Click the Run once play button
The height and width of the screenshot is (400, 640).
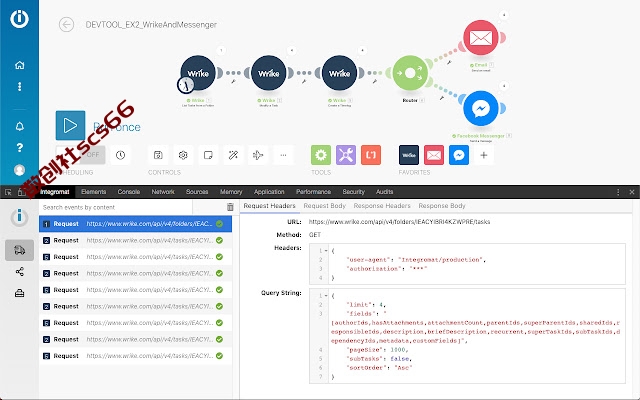[x=70, y=125]
